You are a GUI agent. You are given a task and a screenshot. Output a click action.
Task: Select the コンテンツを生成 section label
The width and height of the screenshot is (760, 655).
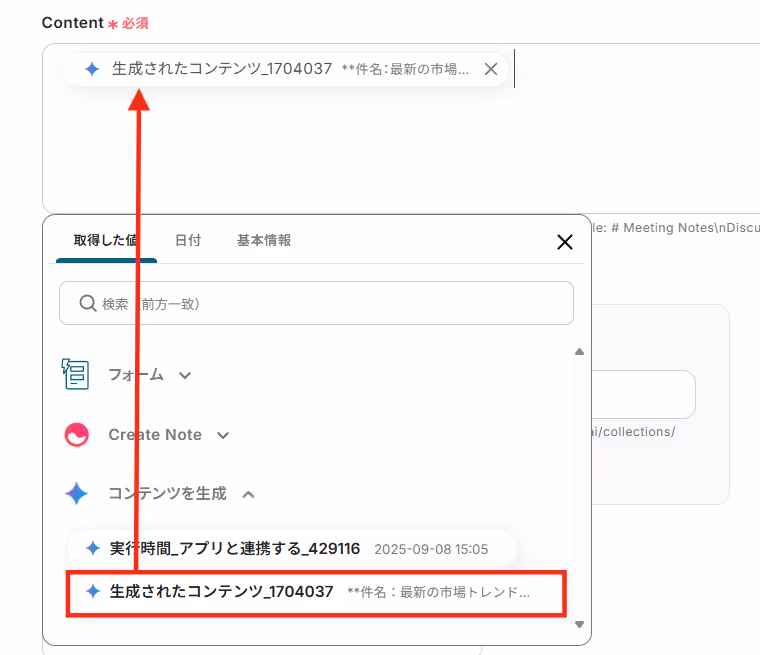click(167, 494)
